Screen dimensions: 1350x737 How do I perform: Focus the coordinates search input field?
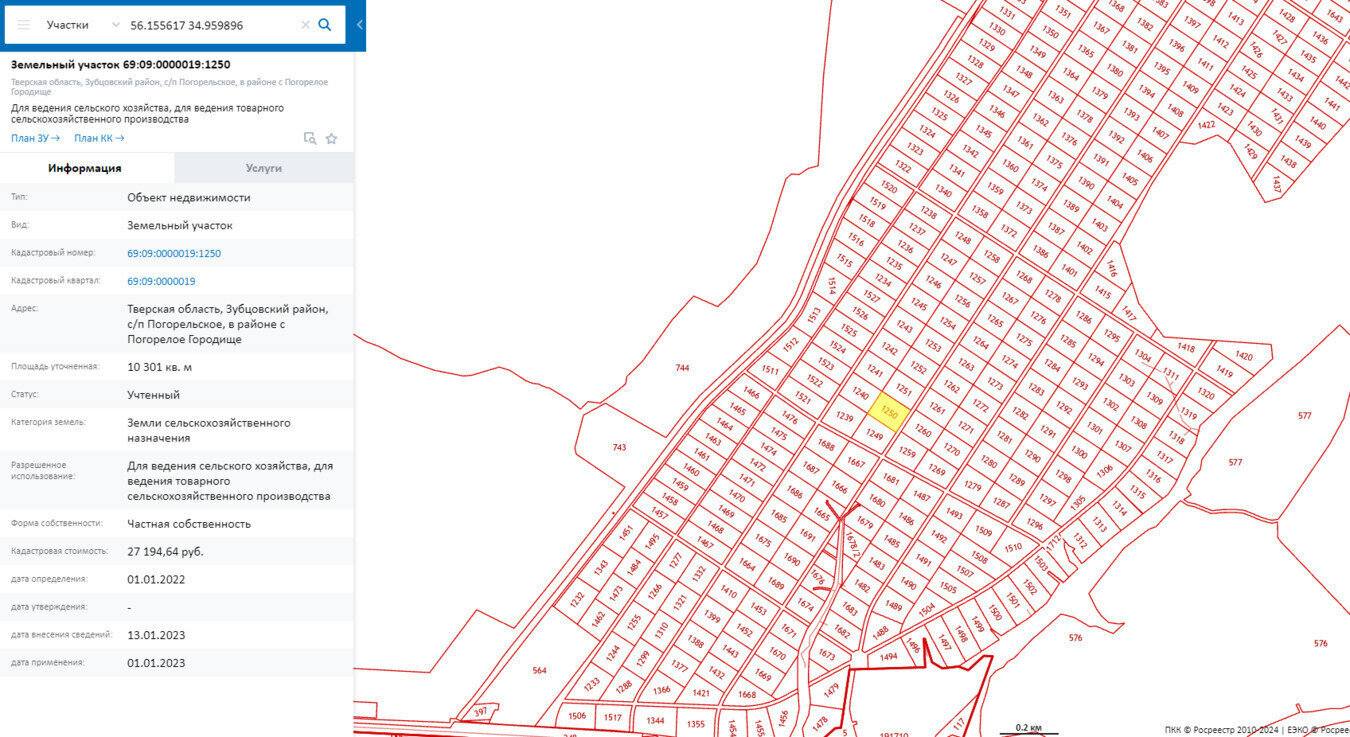[x=210, y=25]
